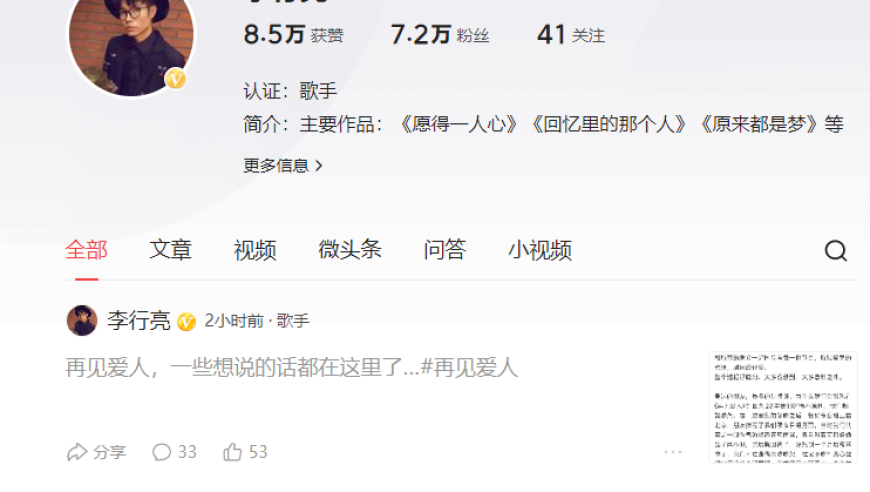Go to the 小视频 tab
Screen dimensions: 870x492
pos(540,250)
